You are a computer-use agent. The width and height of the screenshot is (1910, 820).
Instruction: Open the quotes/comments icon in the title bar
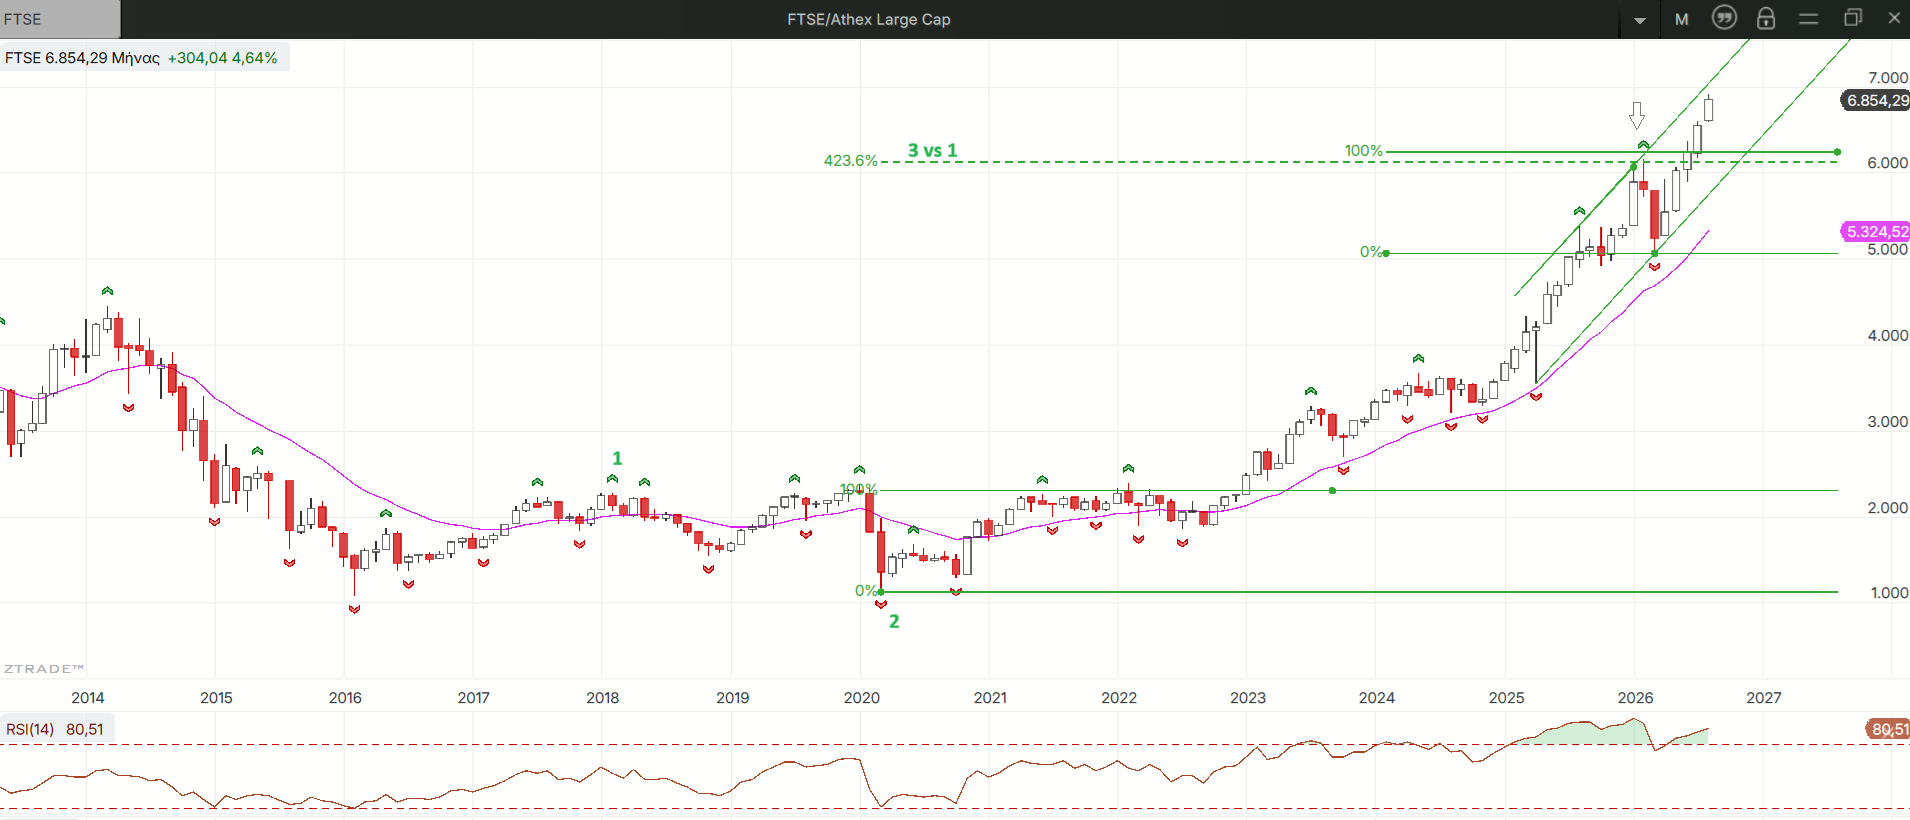1724,18
